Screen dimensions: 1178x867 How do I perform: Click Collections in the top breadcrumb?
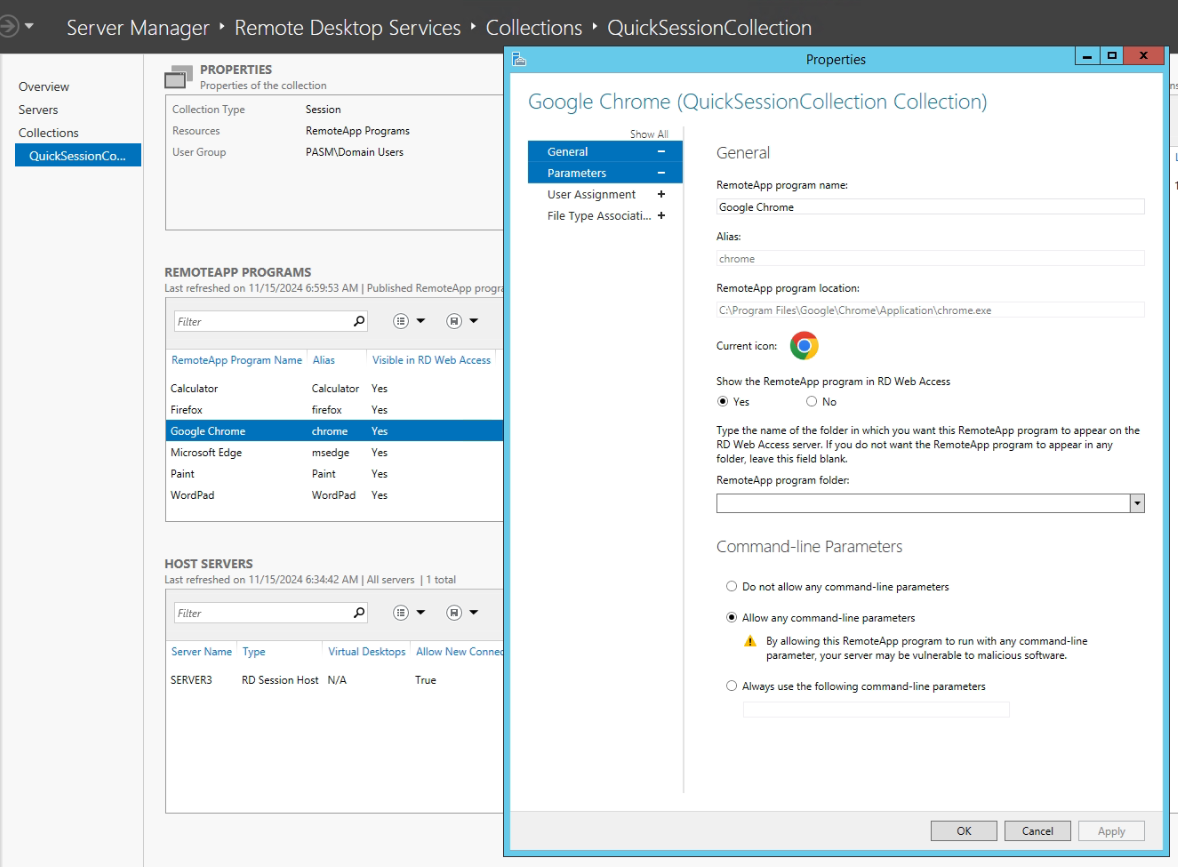[x=533, y=28]
